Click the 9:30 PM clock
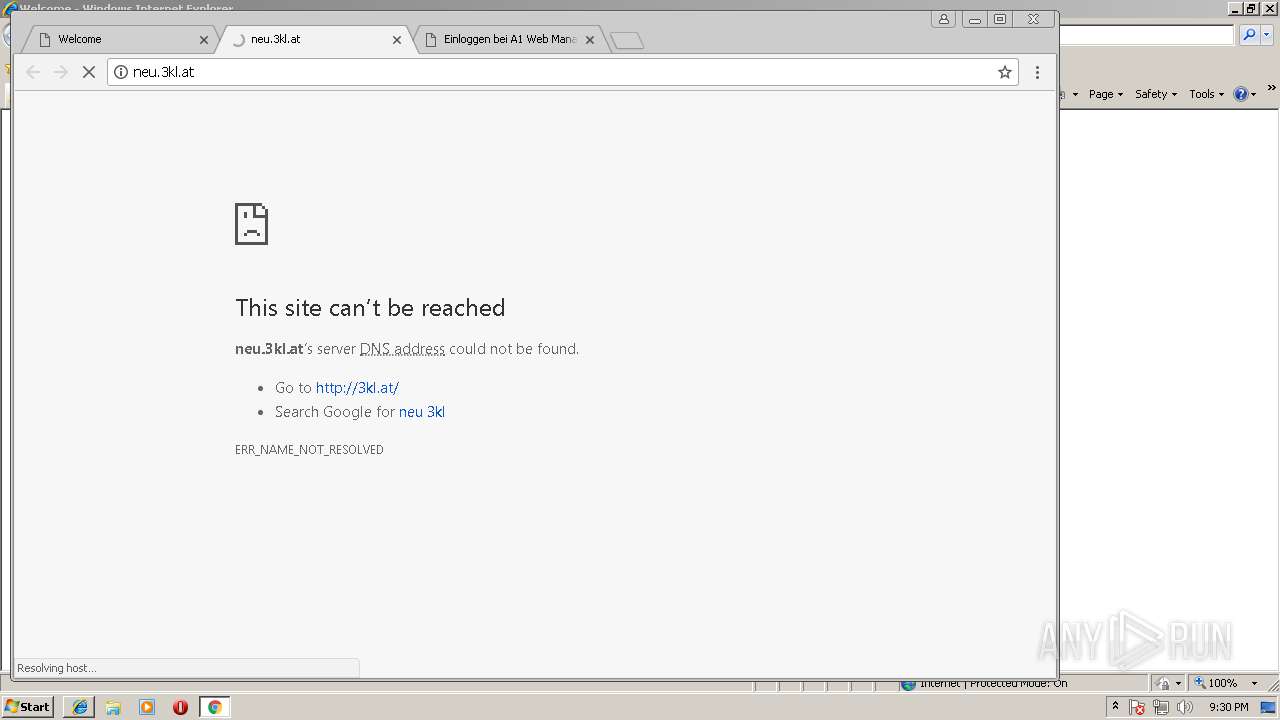 coord(1228,707)
